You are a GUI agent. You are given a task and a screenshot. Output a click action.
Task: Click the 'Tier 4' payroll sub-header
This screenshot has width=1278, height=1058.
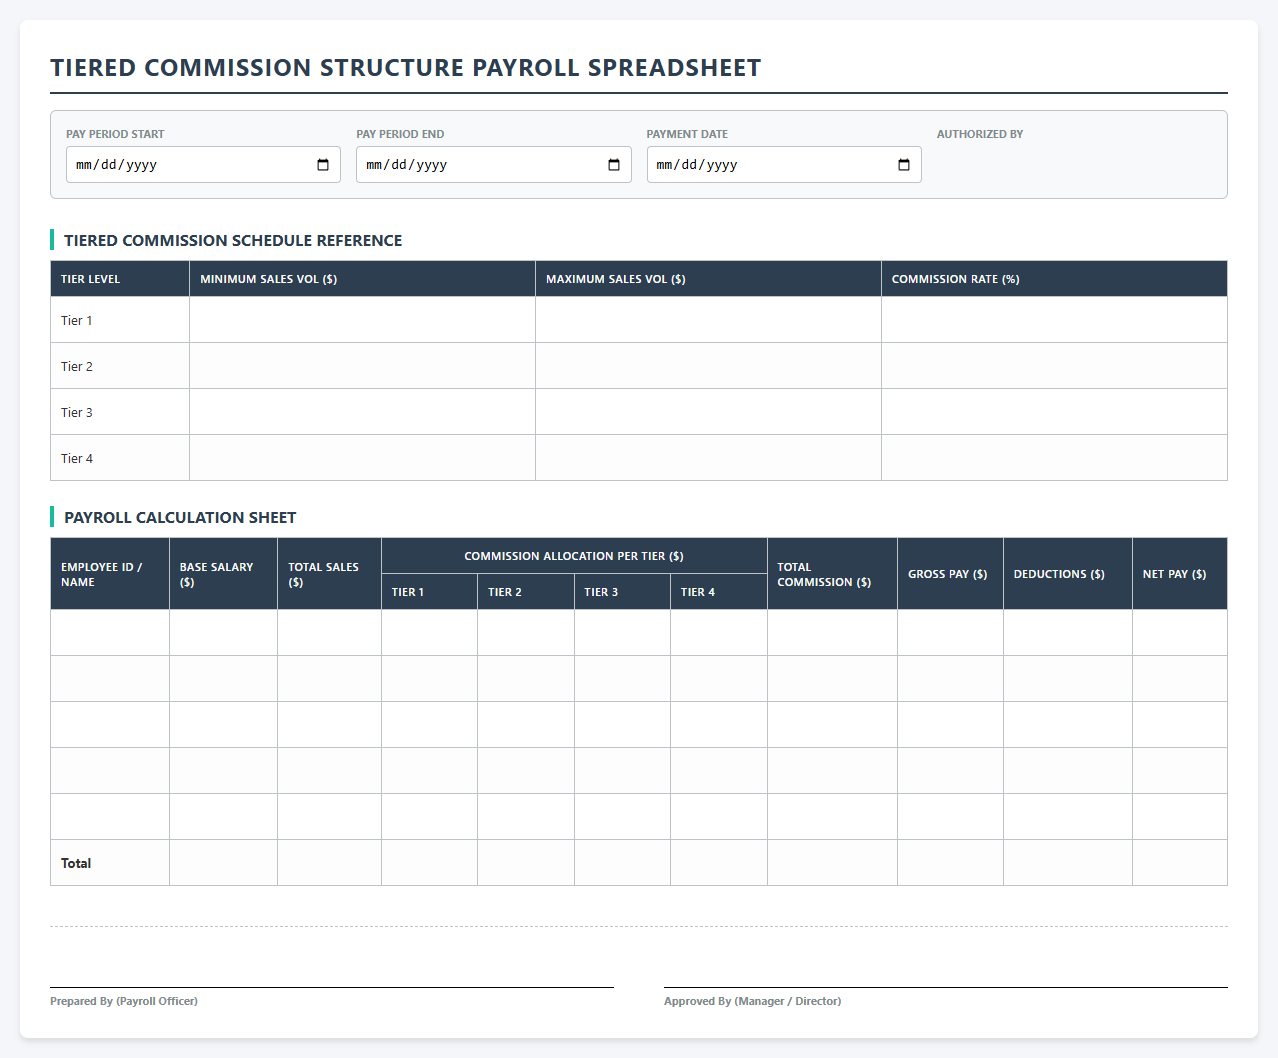719,592
